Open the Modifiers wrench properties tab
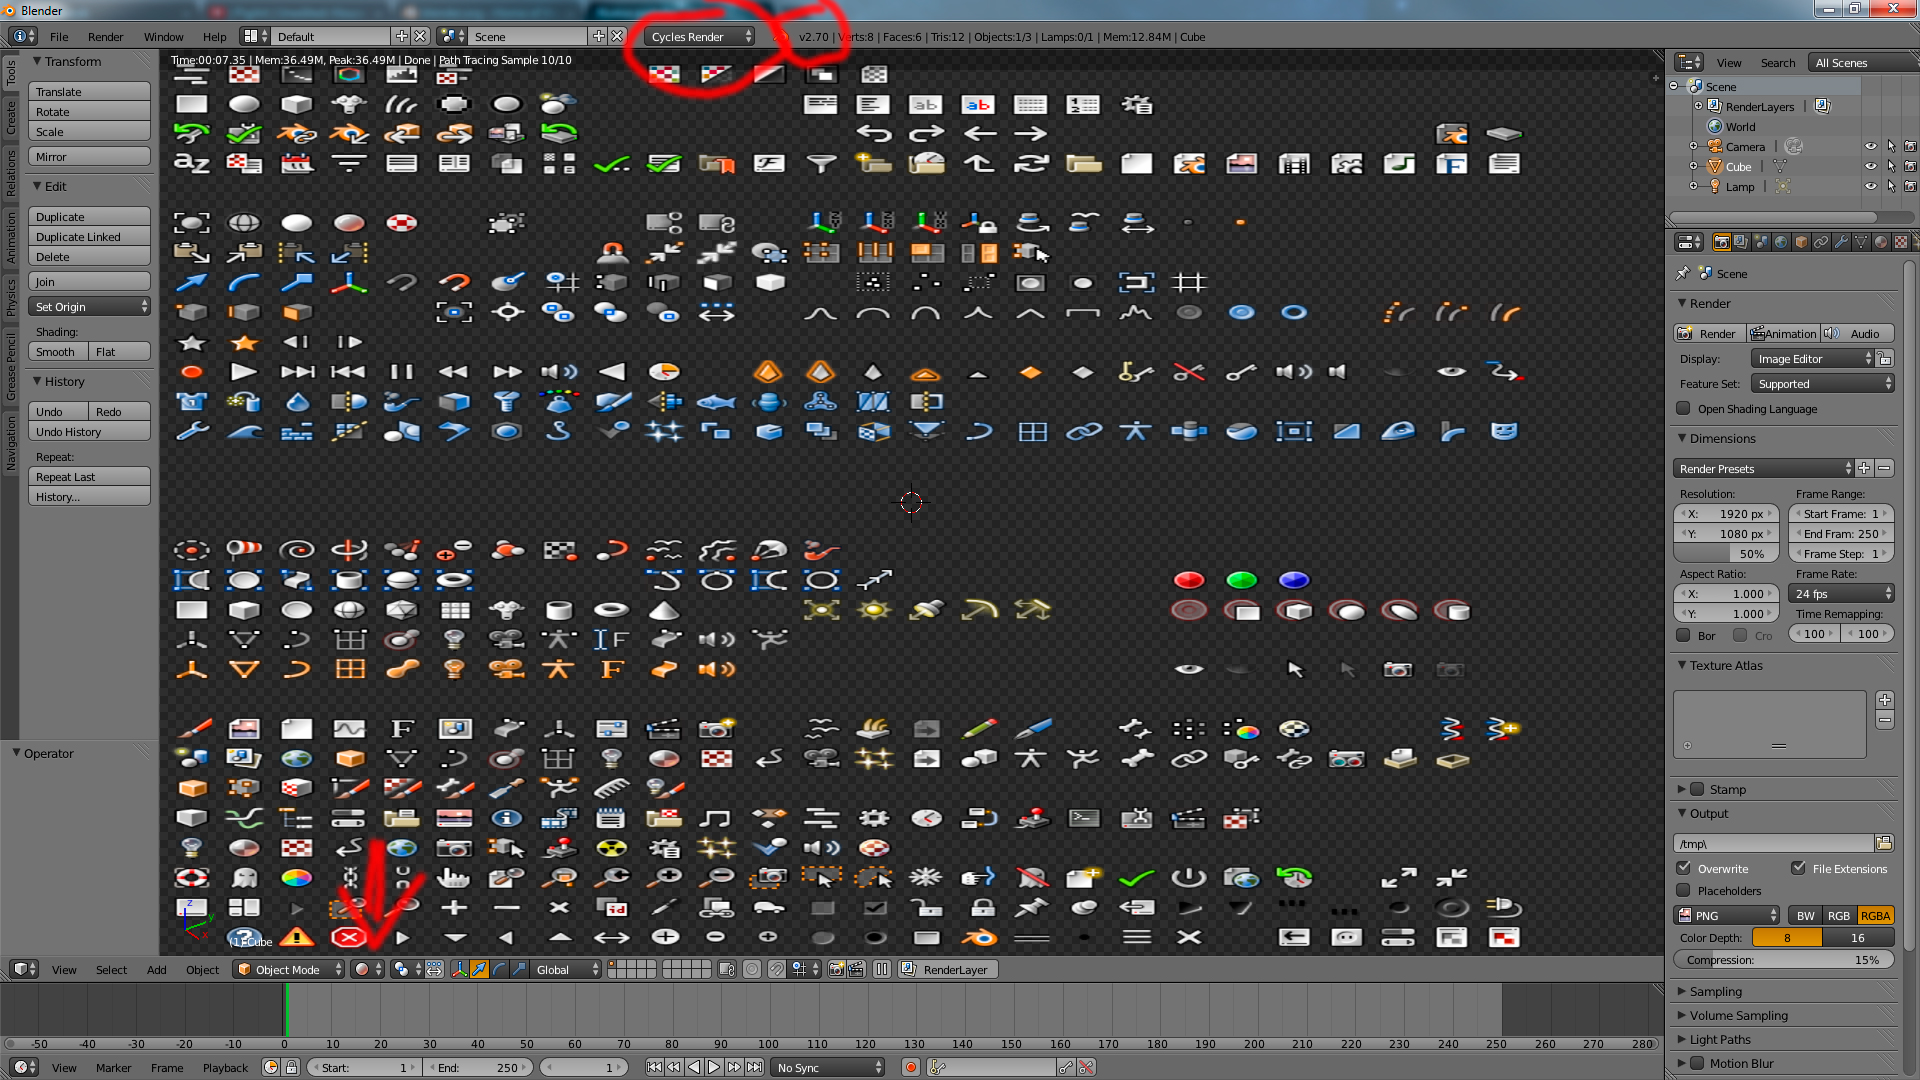Screen dimensions: 1920x1080 click(1841, 242)
